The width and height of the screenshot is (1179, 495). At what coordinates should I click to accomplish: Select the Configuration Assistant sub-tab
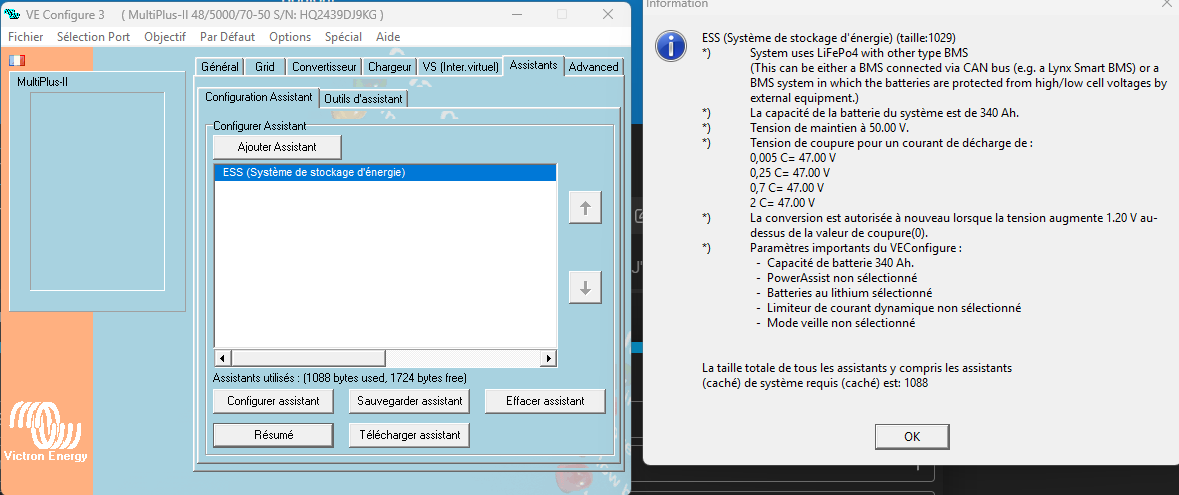259,97
